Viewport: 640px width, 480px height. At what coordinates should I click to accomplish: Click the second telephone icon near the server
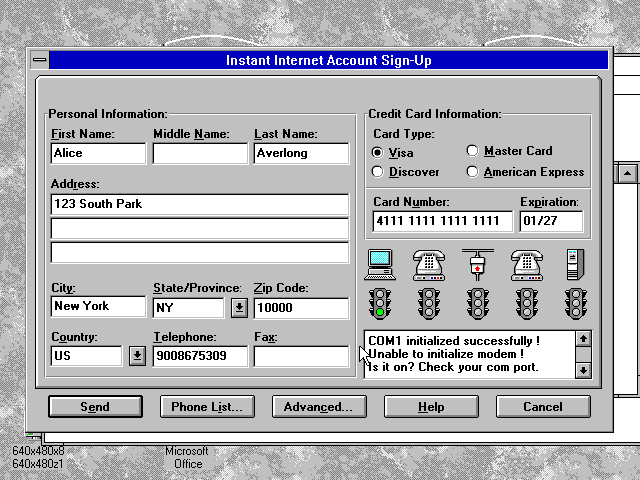coord(527,265)
